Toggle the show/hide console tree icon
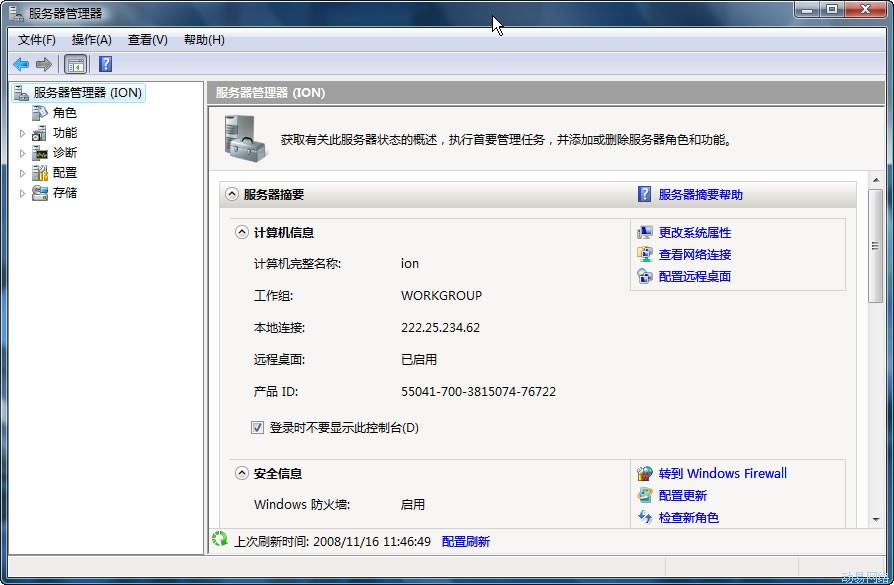 76,65
